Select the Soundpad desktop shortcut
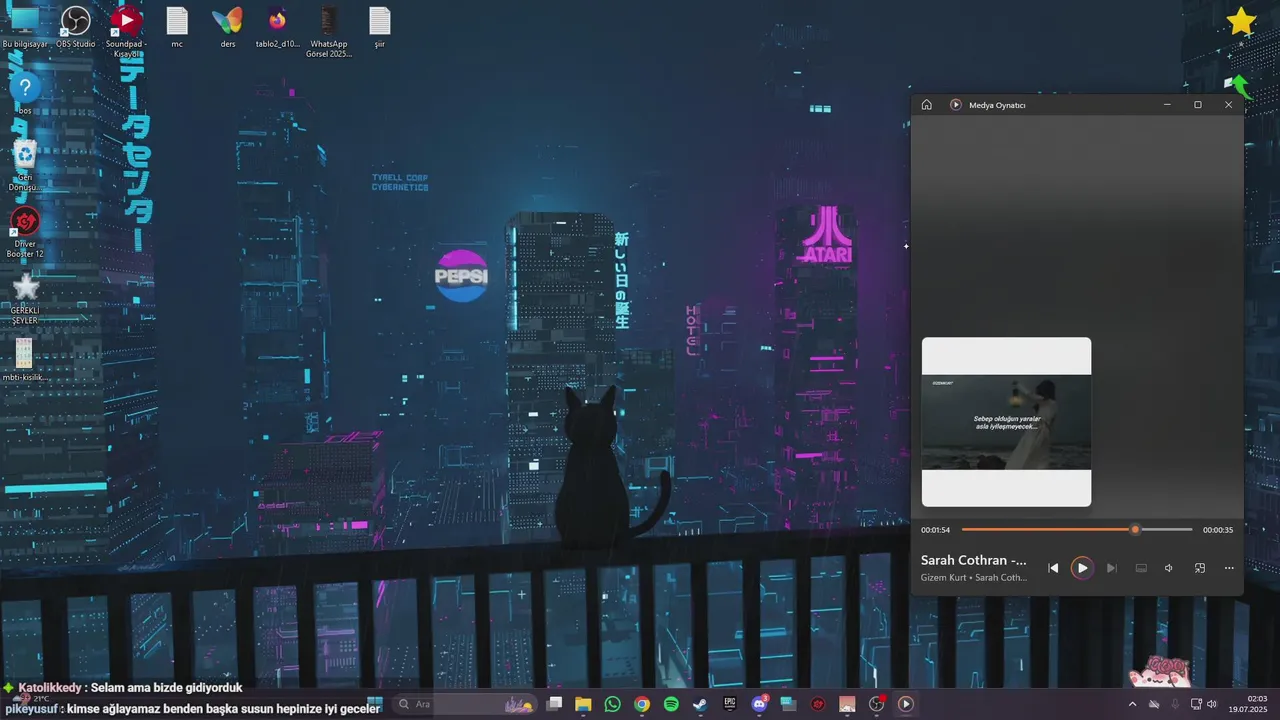The image size is (1280, 720). [126, 31]
